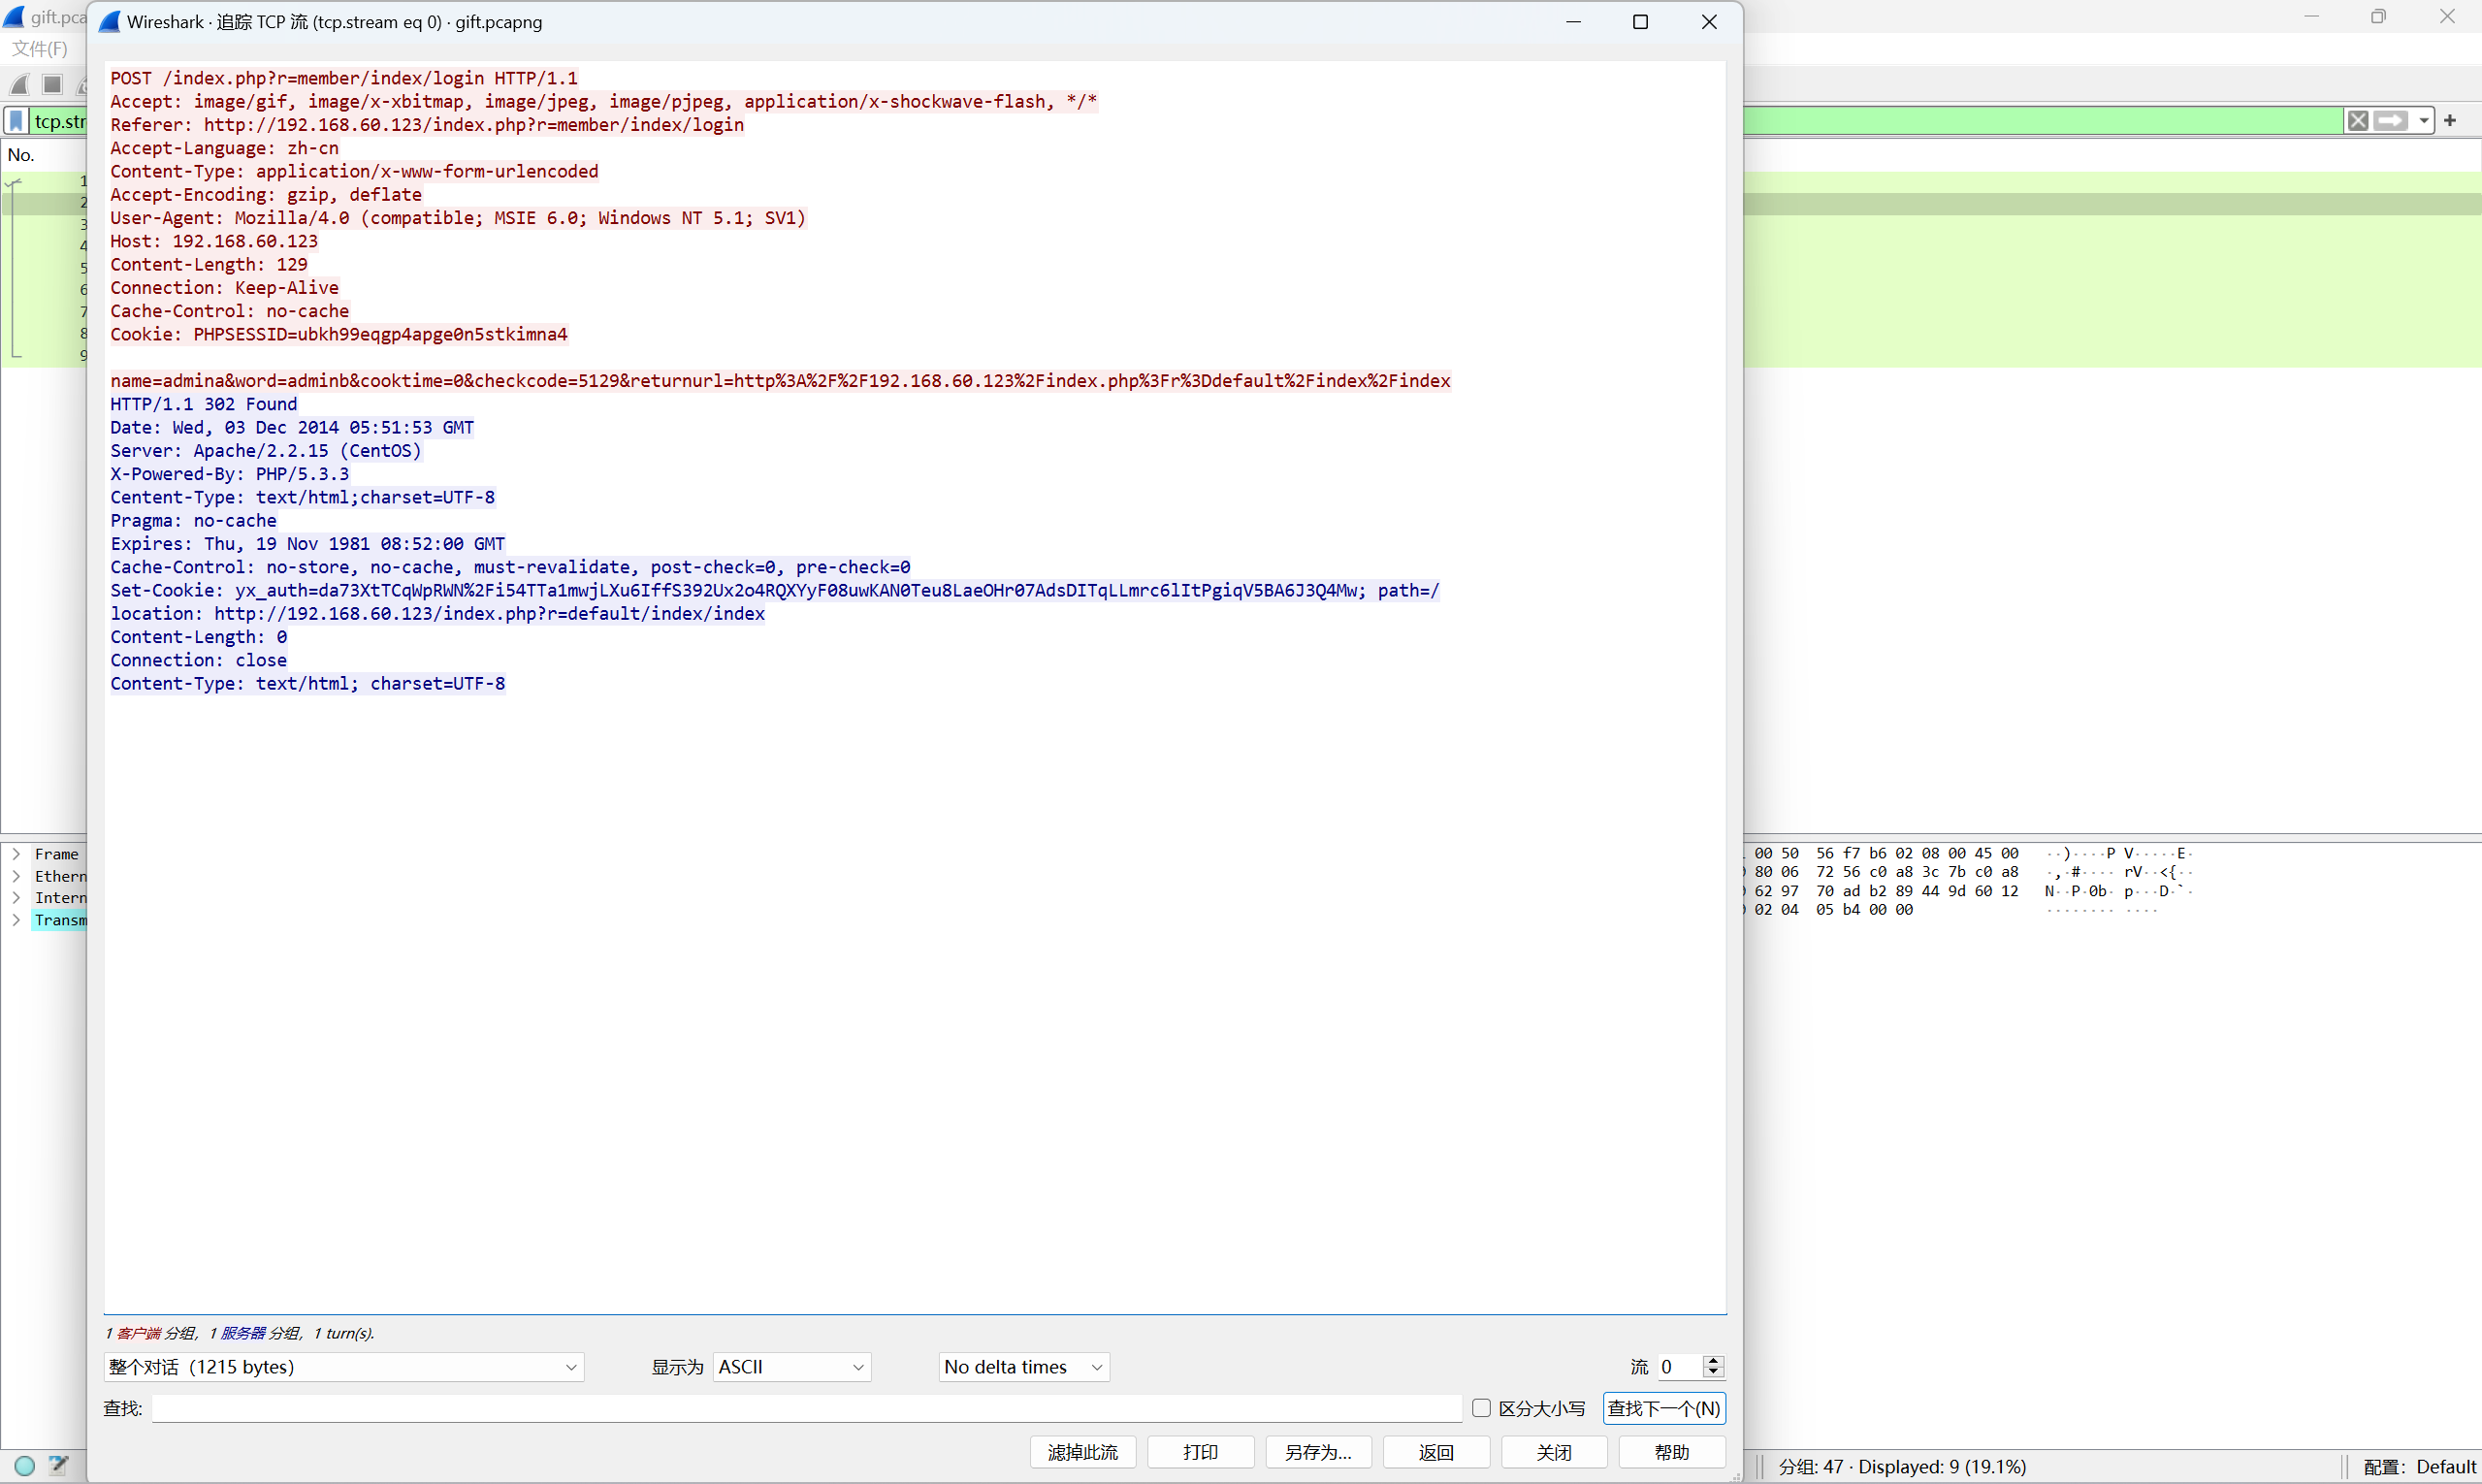Image resolution: width=2482 pixels, height=1484 pixels.
Task: Click the User-Agent header line
Action: (x=458, y=218)
